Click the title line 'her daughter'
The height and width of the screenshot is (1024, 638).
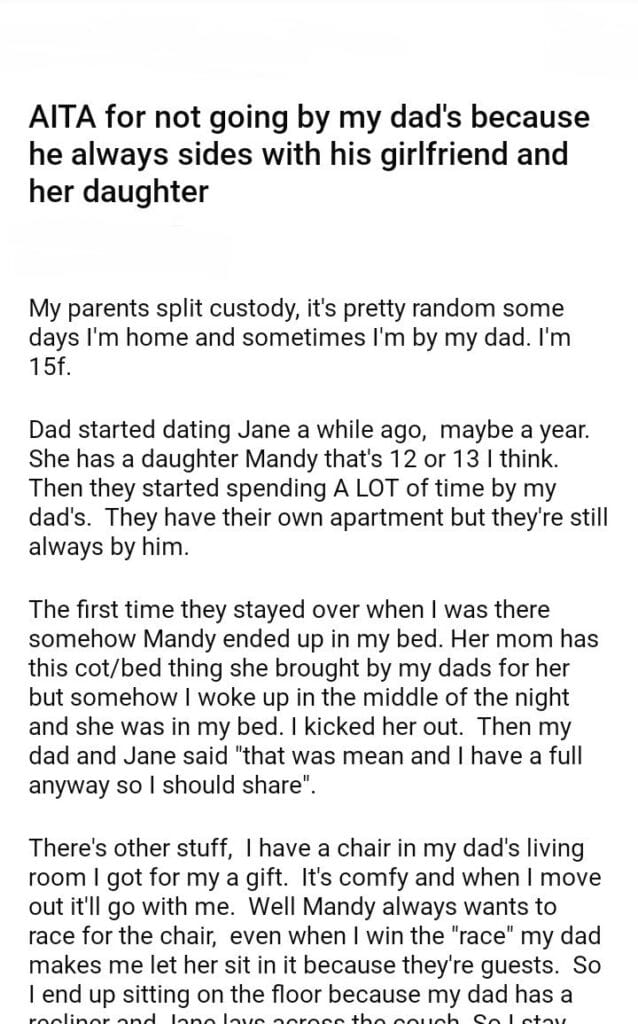[x=119, y=191]
